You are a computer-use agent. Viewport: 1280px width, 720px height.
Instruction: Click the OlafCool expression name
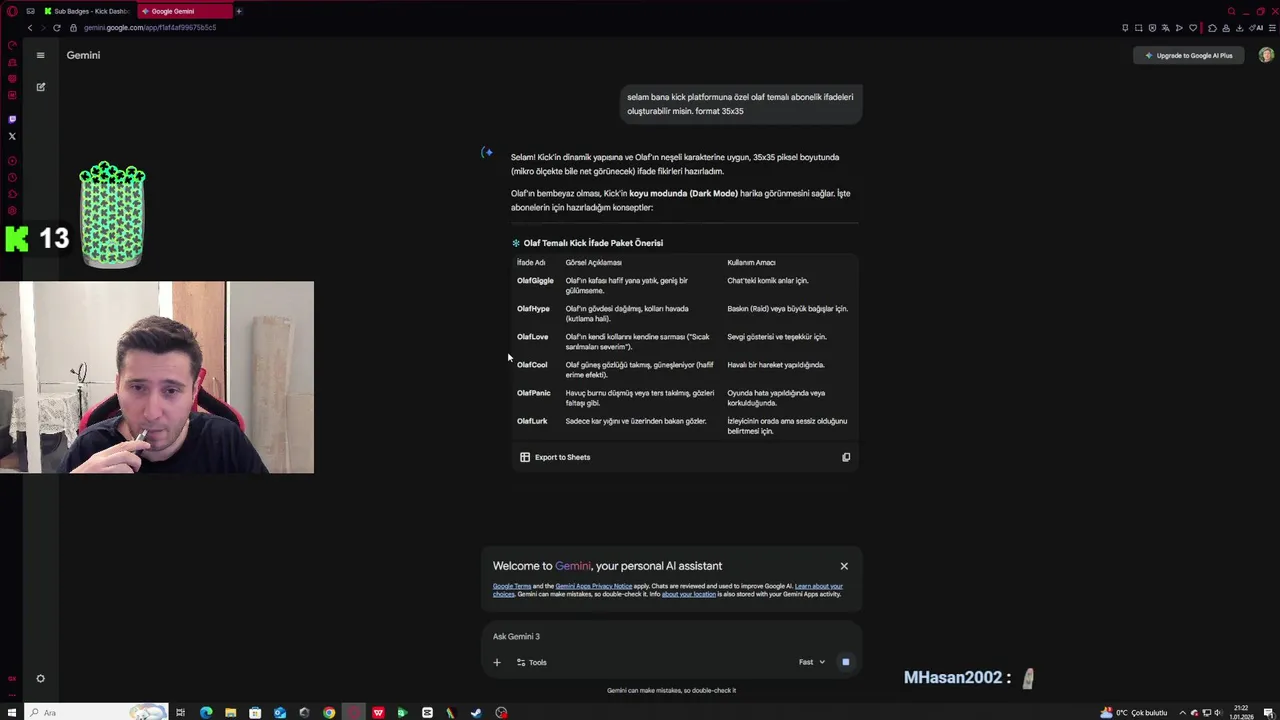point(532,365)
